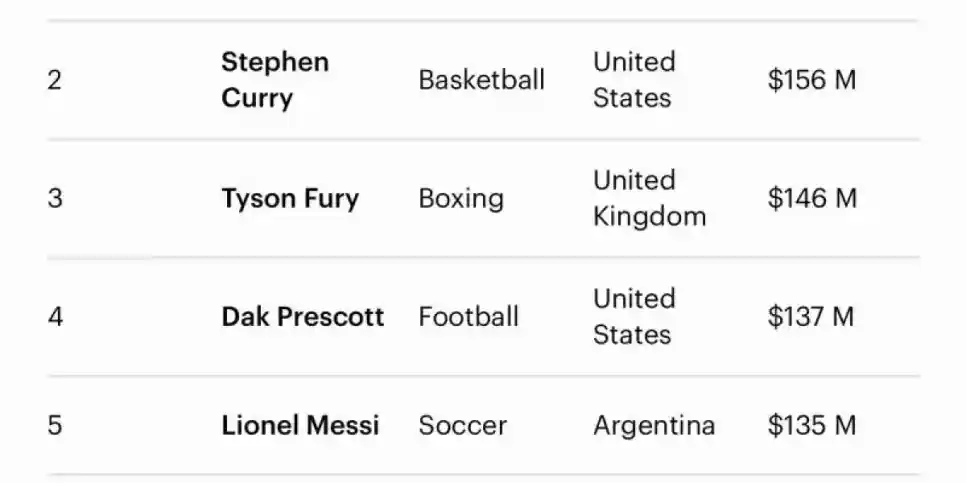Select the $135 M earnings value
This screenshot has width=966, height=483.
pos(812,425)
